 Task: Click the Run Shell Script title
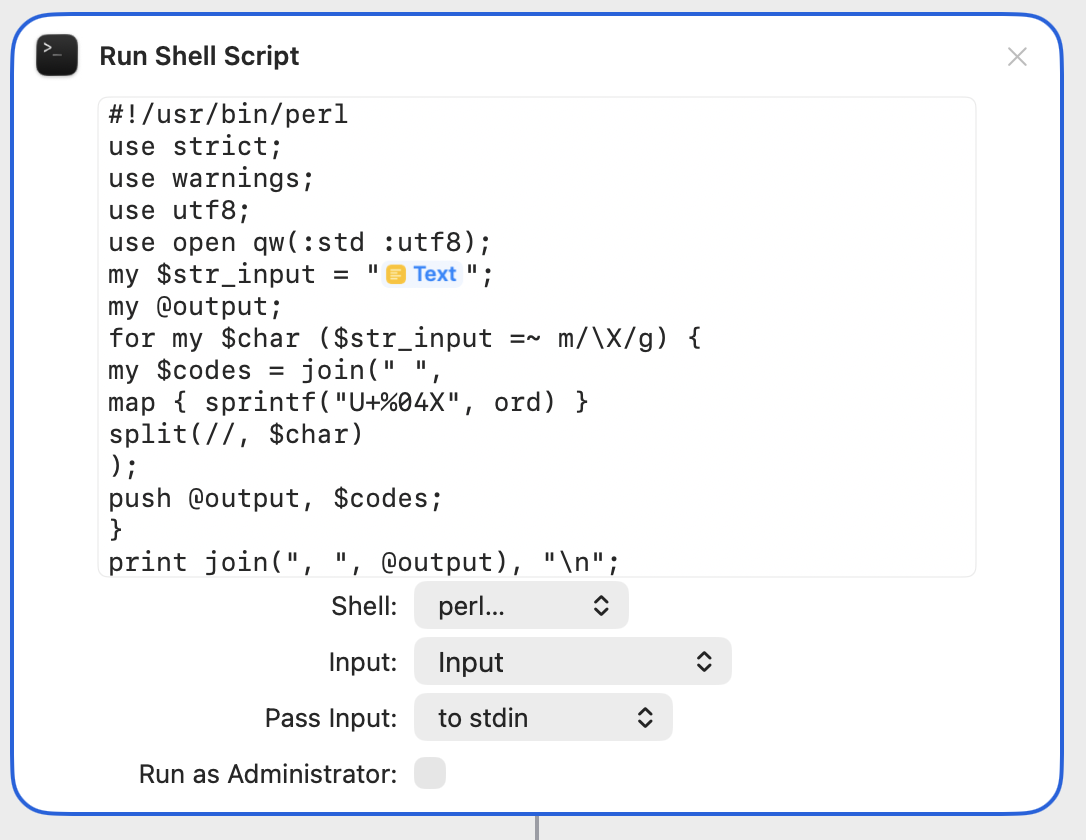[x=199, y=56]
